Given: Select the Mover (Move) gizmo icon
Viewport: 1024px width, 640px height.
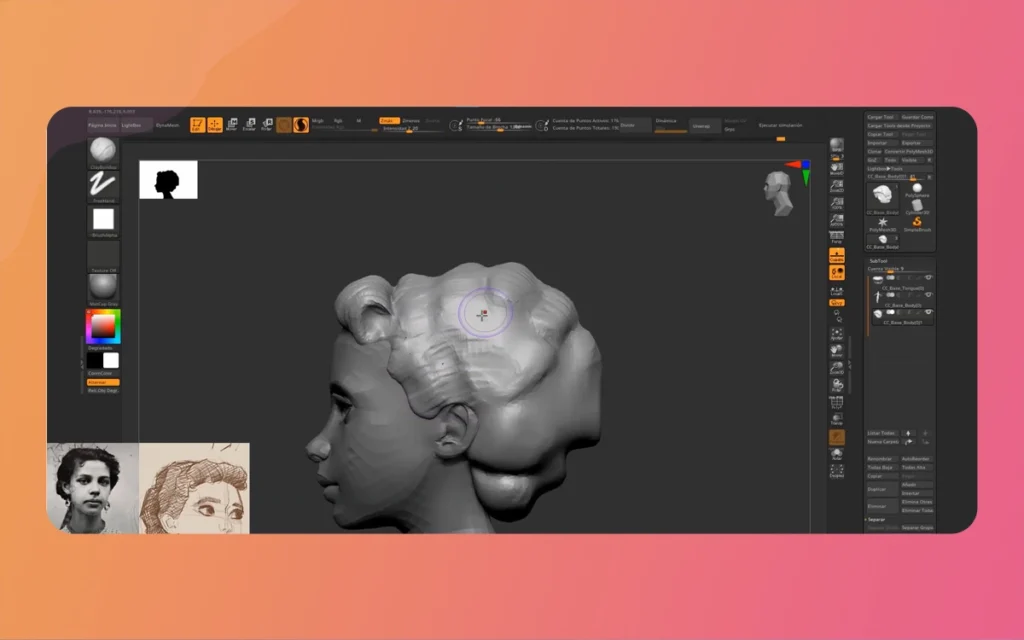Looking at the screenshot, I should click(232, 123).
